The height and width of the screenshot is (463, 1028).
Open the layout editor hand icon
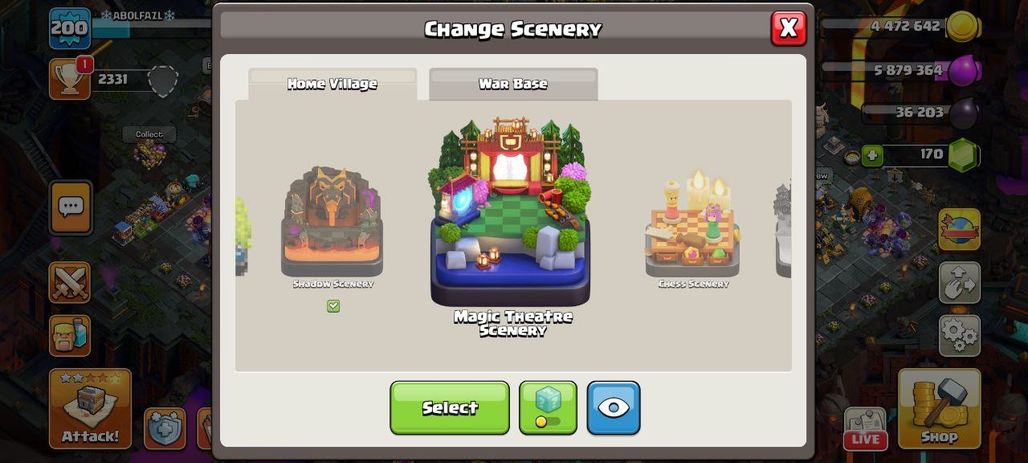pos(959,283)
